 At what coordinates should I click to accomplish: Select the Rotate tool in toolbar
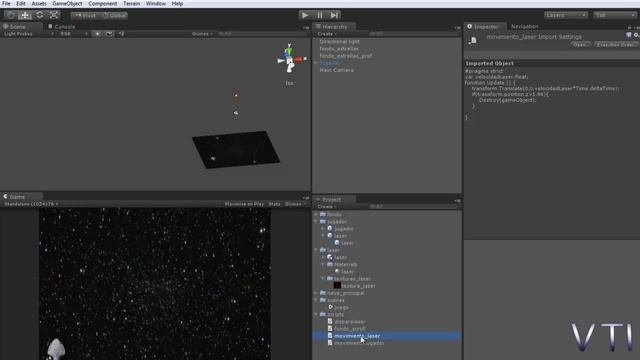(40, 16)
